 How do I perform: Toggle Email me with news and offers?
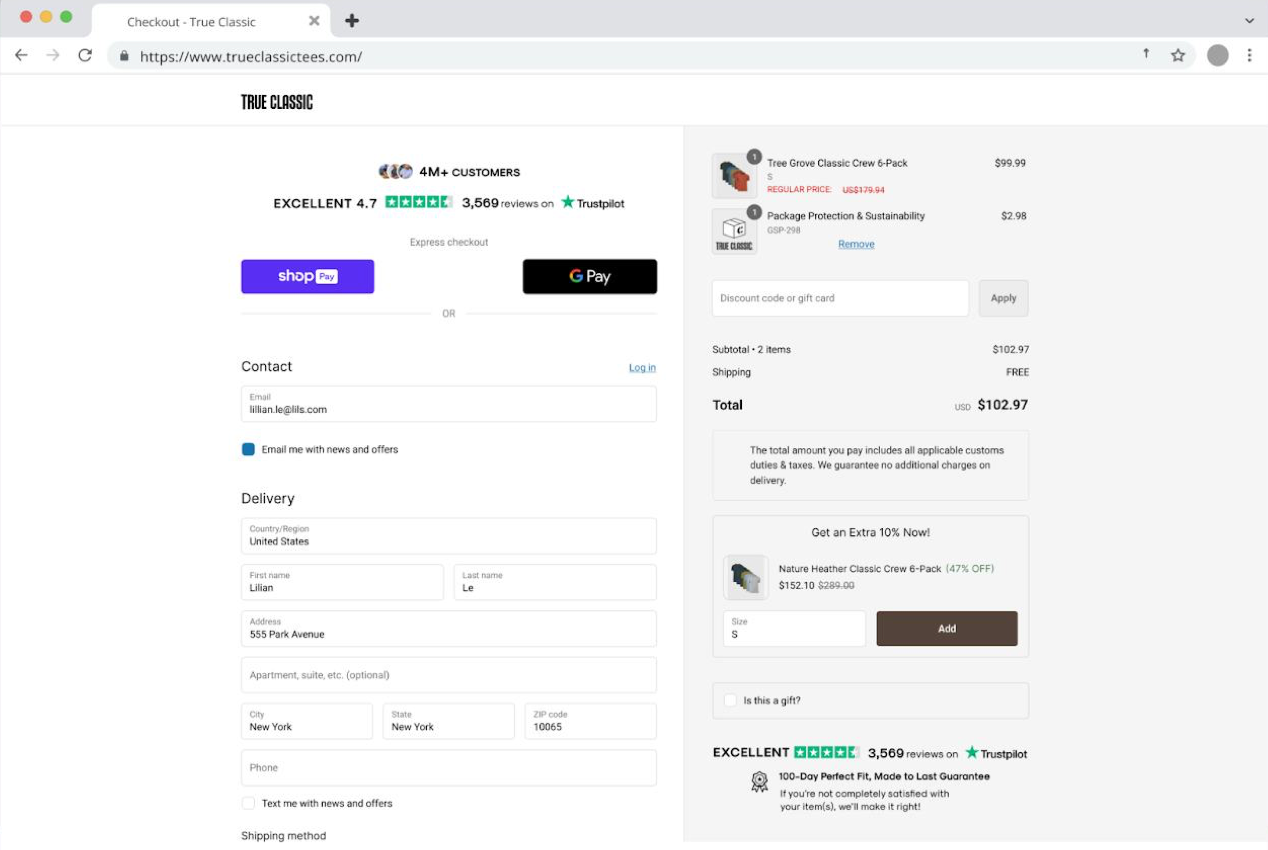click(248, 450)
